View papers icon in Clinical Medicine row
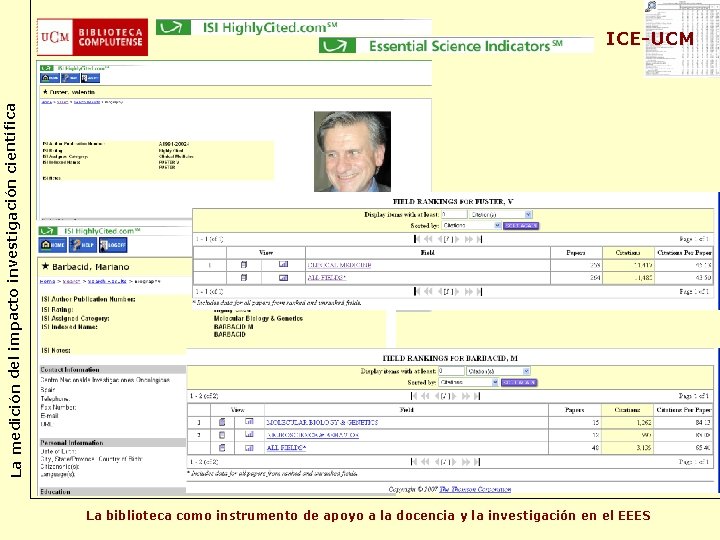Screen dimensions: 720x540 point(244,264)
